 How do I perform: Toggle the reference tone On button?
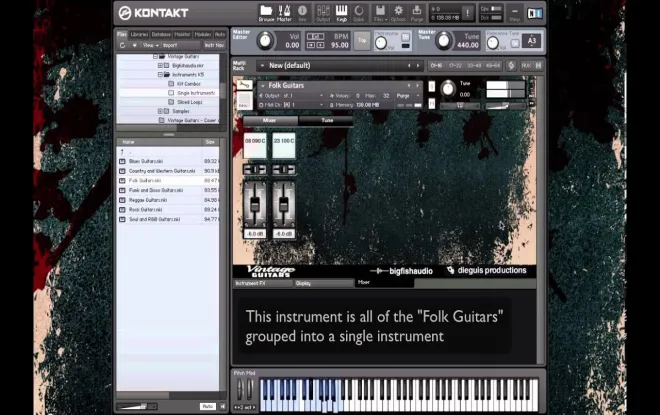click(x=515, y=43)
